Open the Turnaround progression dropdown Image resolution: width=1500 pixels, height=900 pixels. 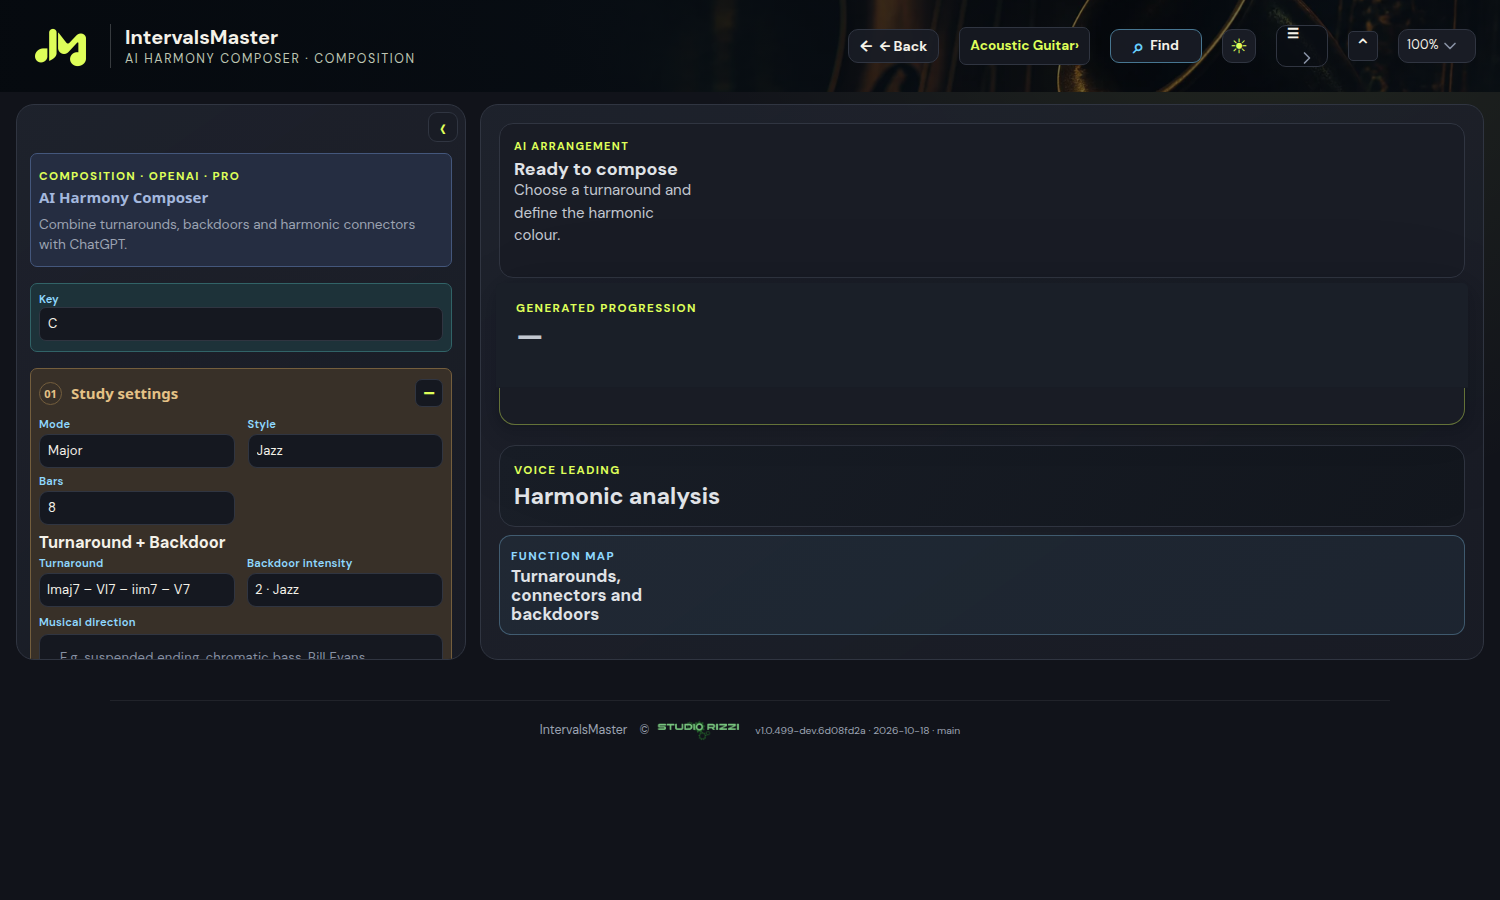tap(137, 590)
